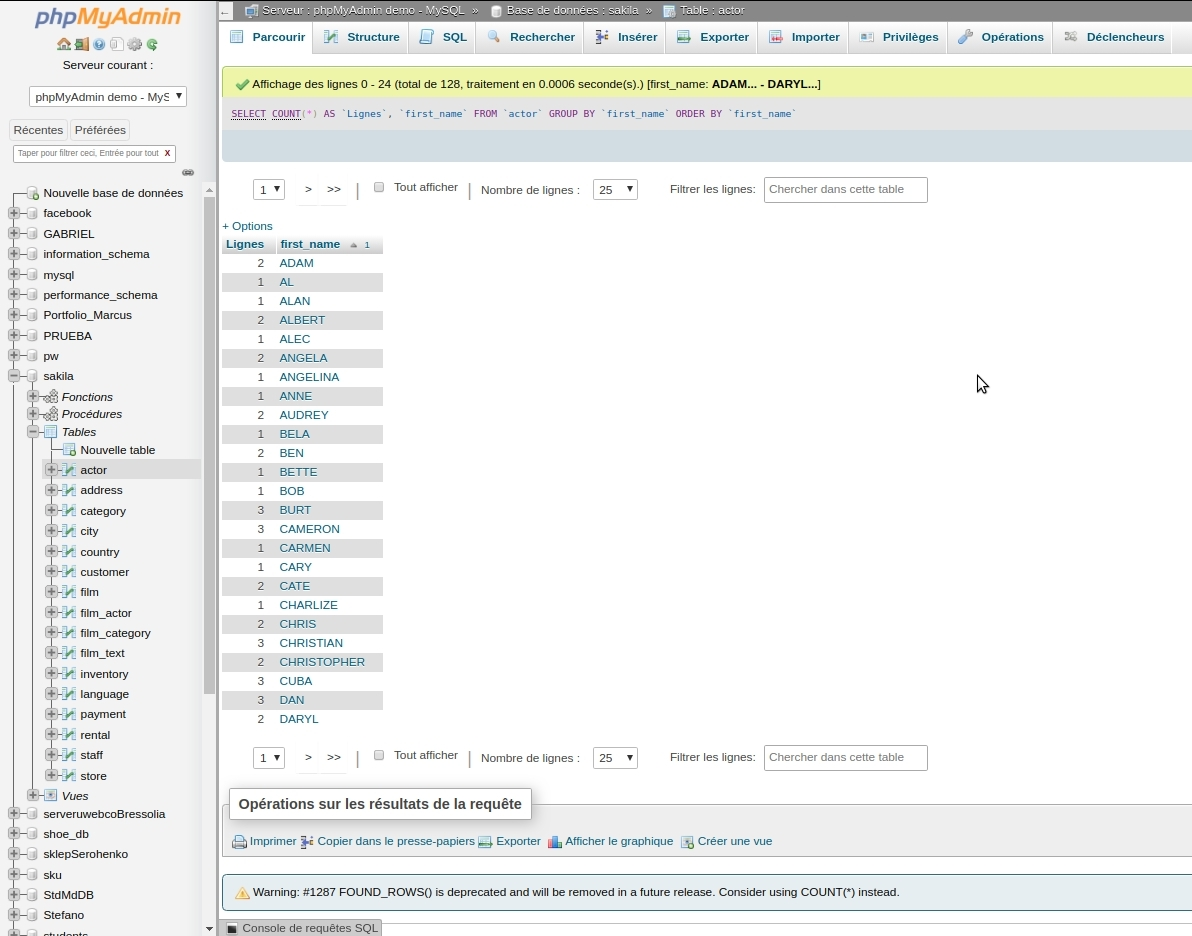The width and height of the screenshot is (1192, 936).
Task: Check Tout afficher below the results
Action: click(x=379, y=754)
